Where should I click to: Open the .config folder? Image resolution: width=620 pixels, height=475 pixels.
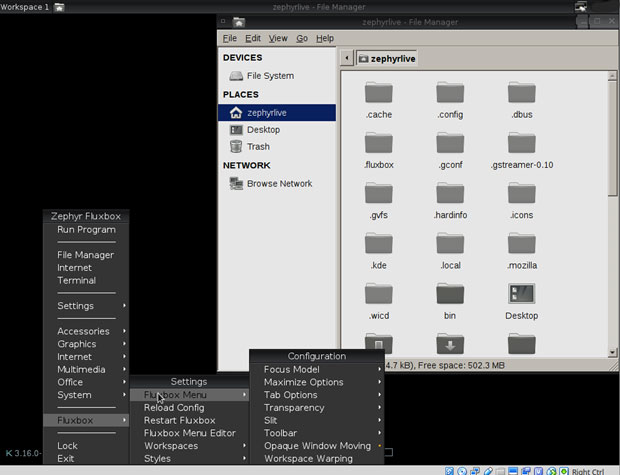click(x=450, y=94)
